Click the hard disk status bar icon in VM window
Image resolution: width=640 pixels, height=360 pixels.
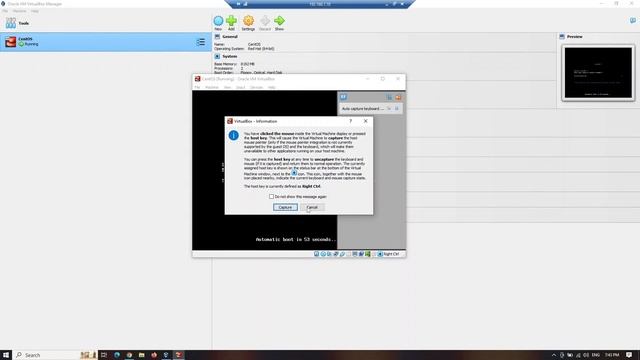(x=316, y=254)
